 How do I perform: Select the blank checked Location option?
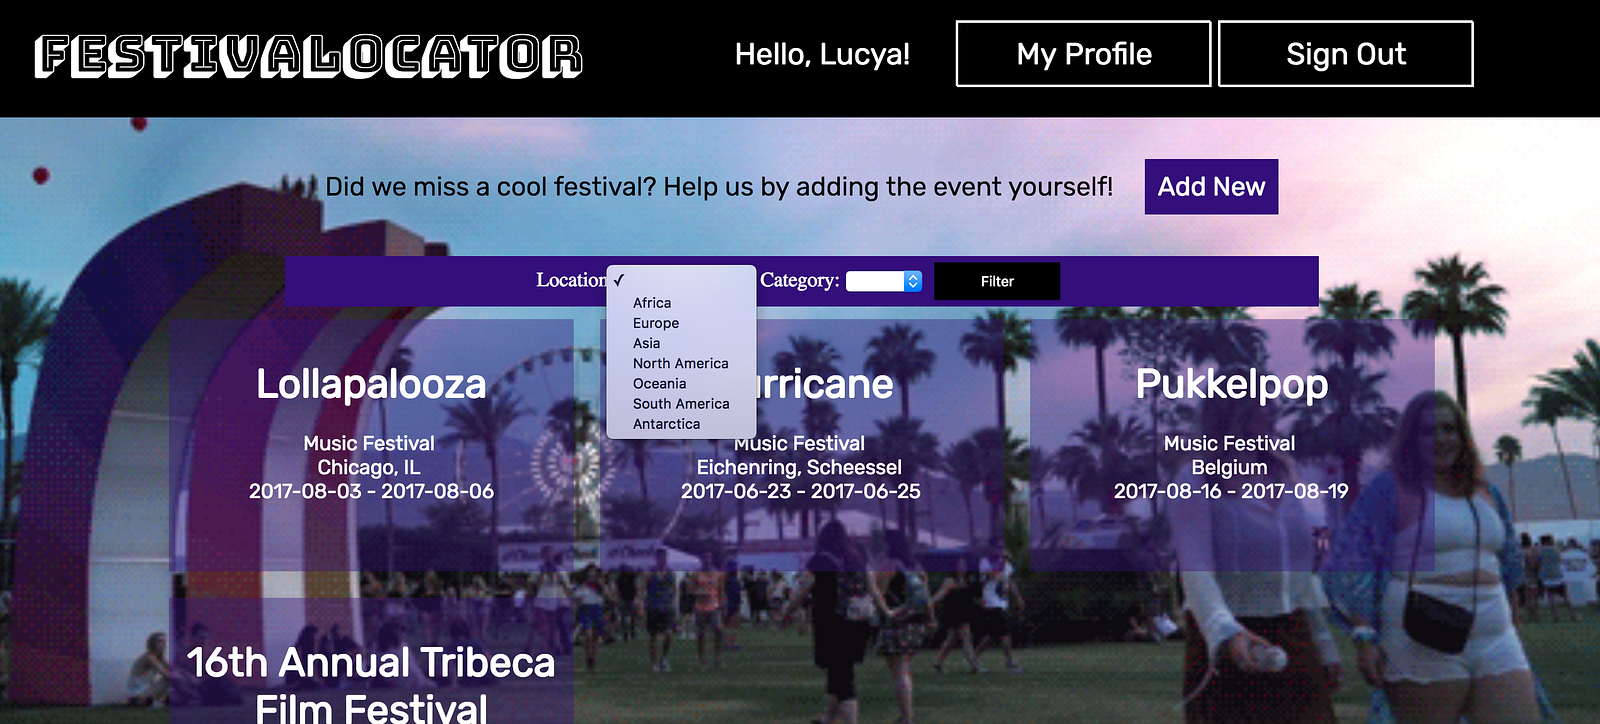(681, 280)
